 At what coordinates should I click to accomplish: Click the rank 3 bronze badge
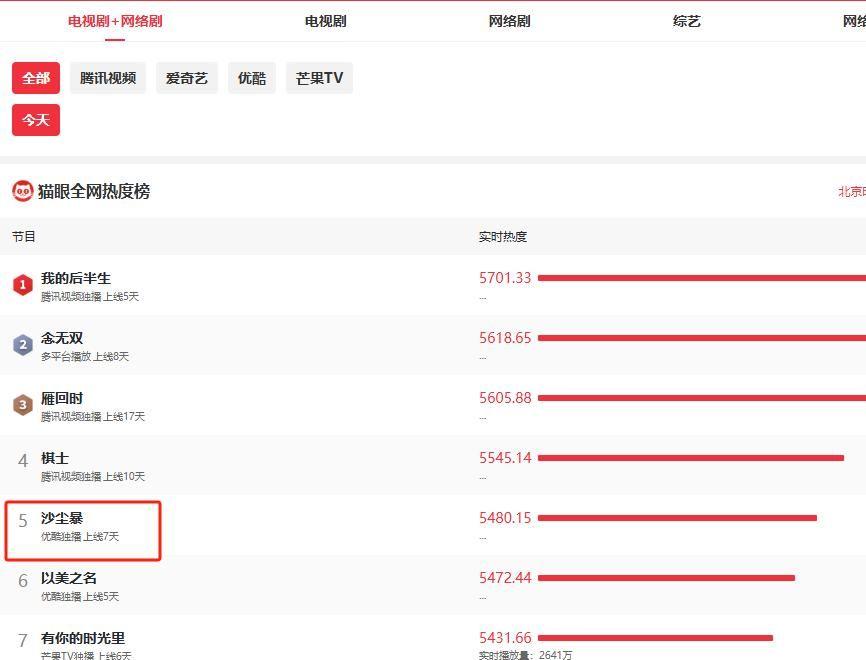point(23,405)
